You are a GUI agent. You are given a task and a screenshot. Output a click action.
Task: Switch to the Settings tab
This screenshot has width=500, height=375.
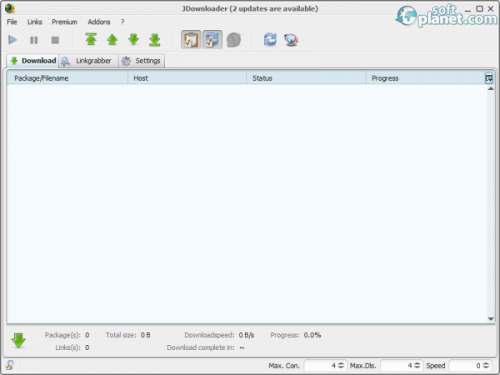coord(142,61)
